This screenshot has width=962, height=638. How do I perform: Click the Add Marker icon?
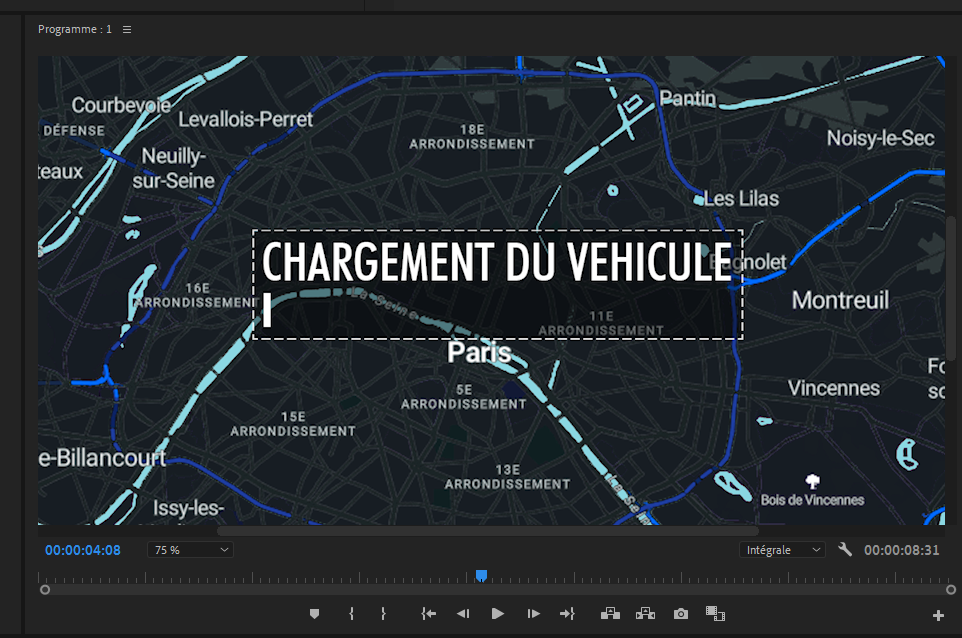pyautogui.click(x=314, y=614)
